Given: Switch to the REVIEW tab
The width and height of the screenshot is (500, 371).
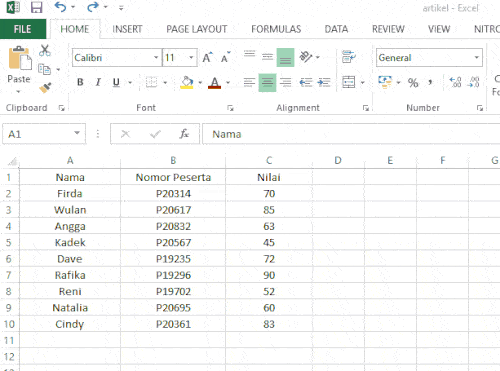Looking at the screenshot, I should tap(388, 29).
